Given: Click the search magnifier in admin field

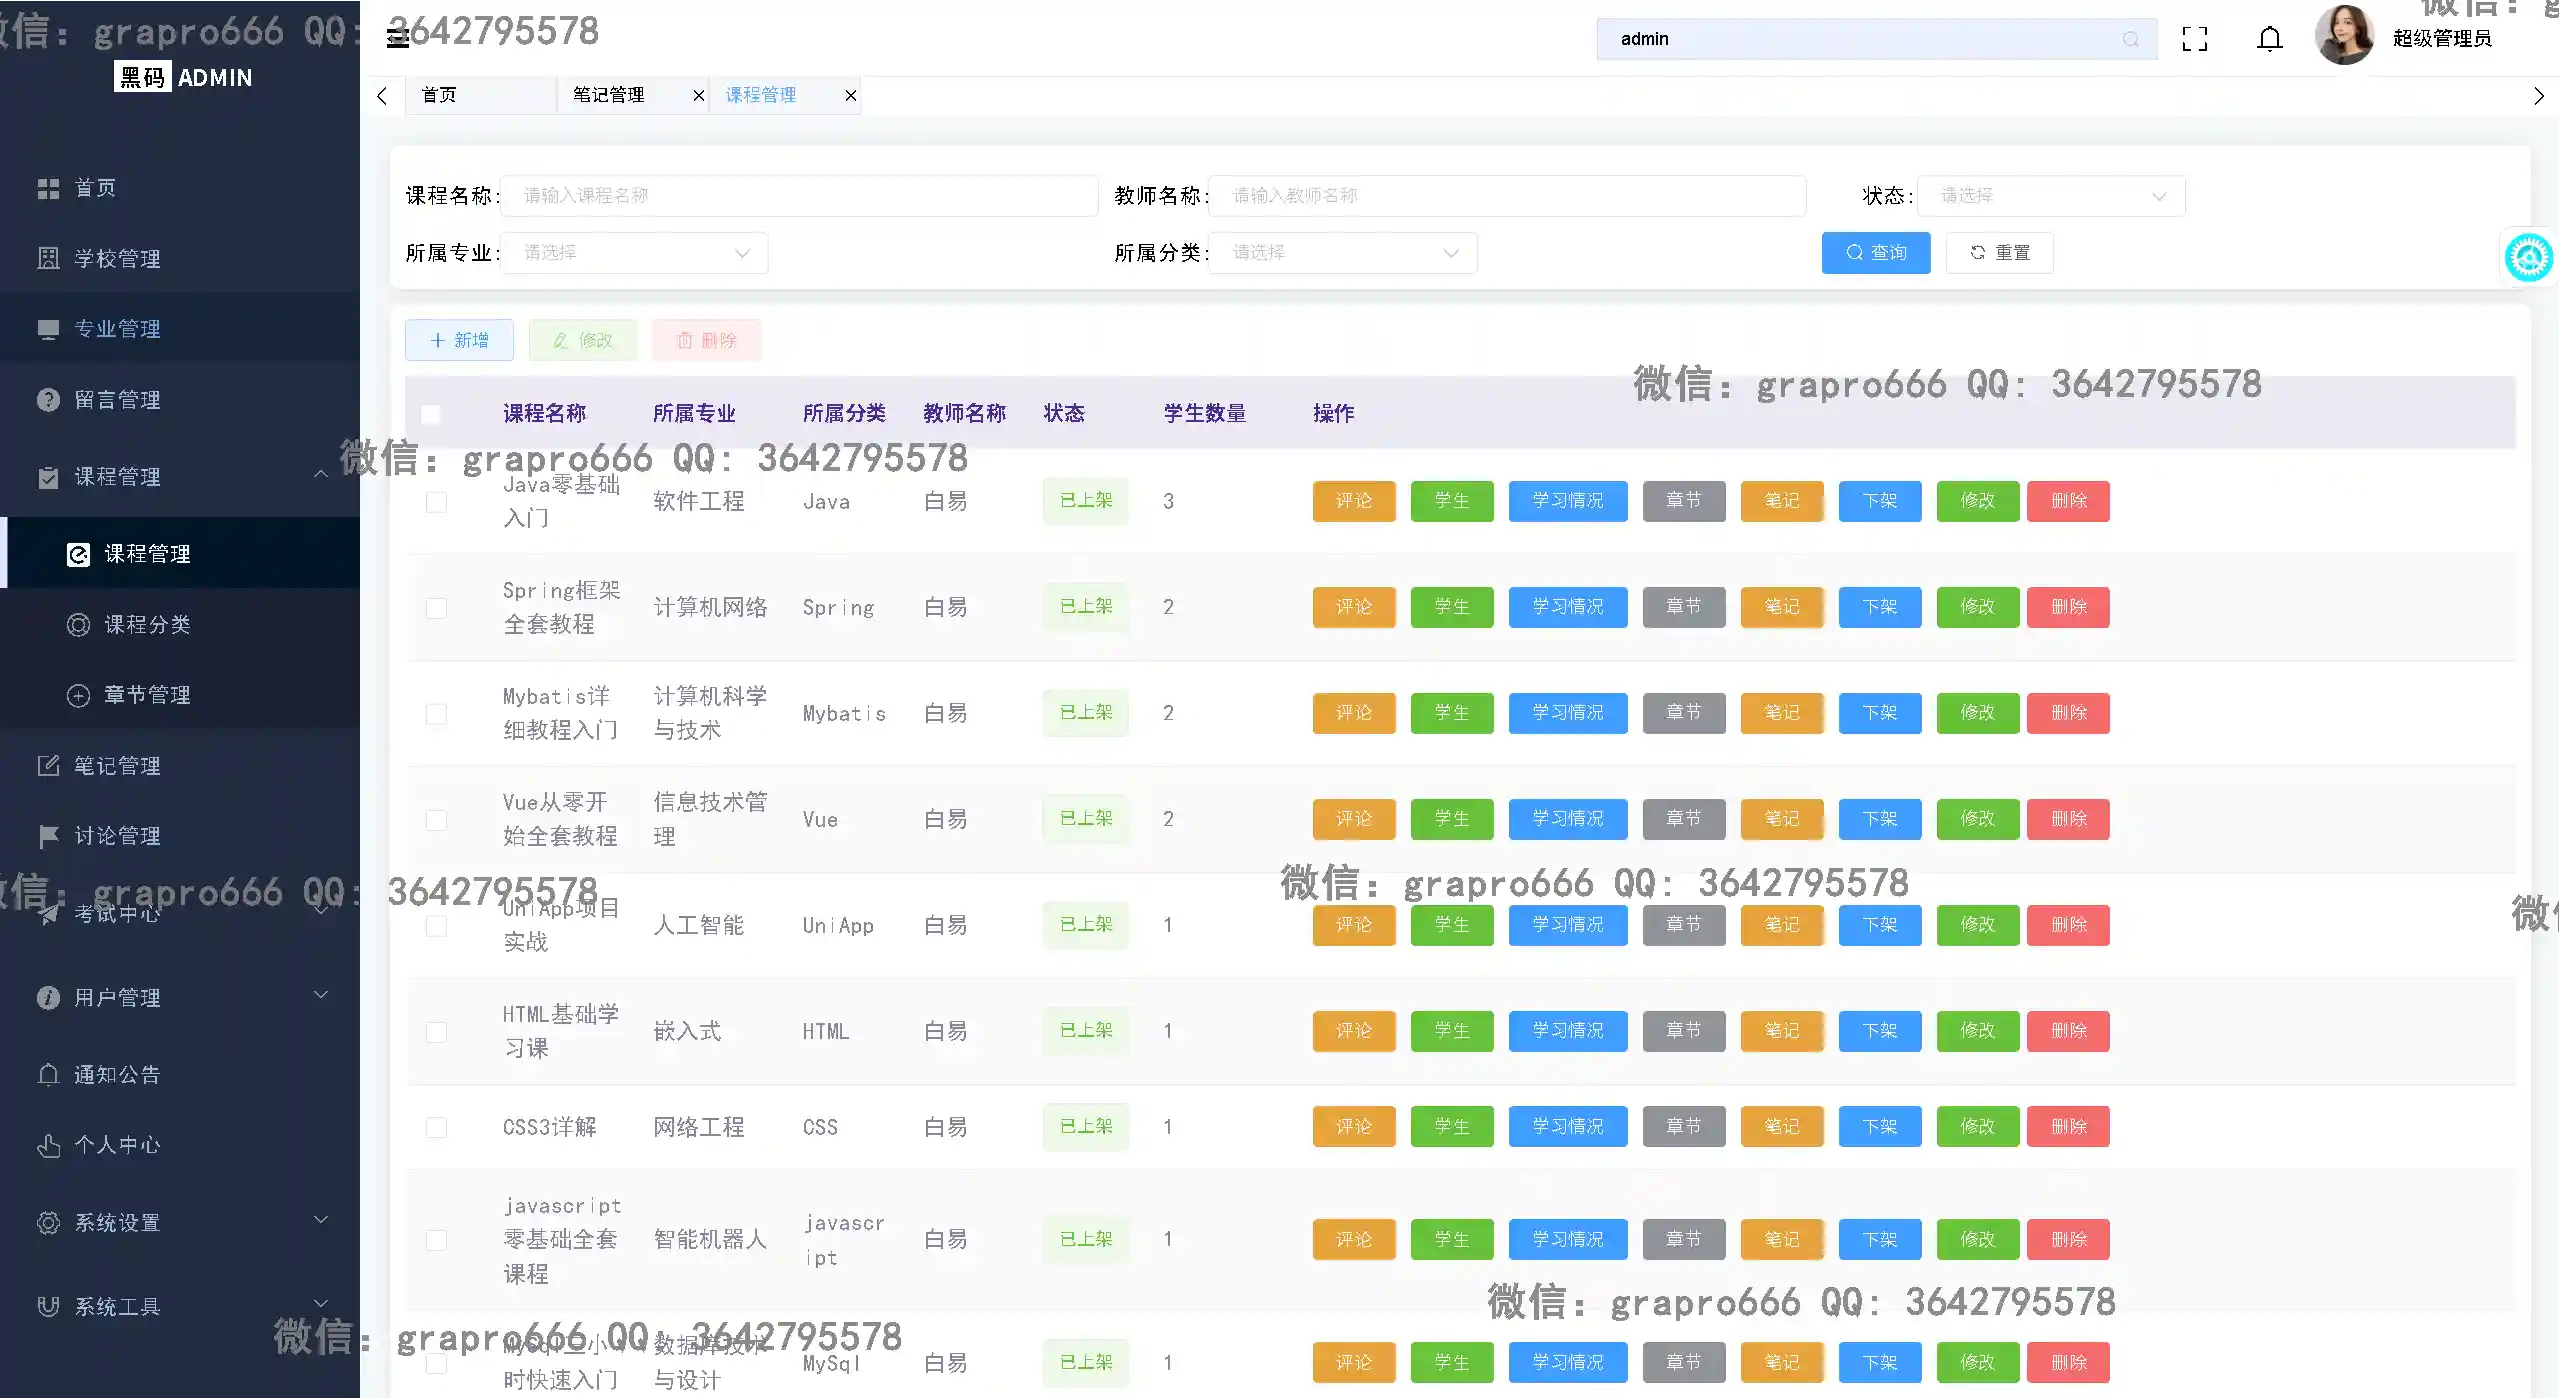Looking at the screenshot, I should tap(2130, 39).
